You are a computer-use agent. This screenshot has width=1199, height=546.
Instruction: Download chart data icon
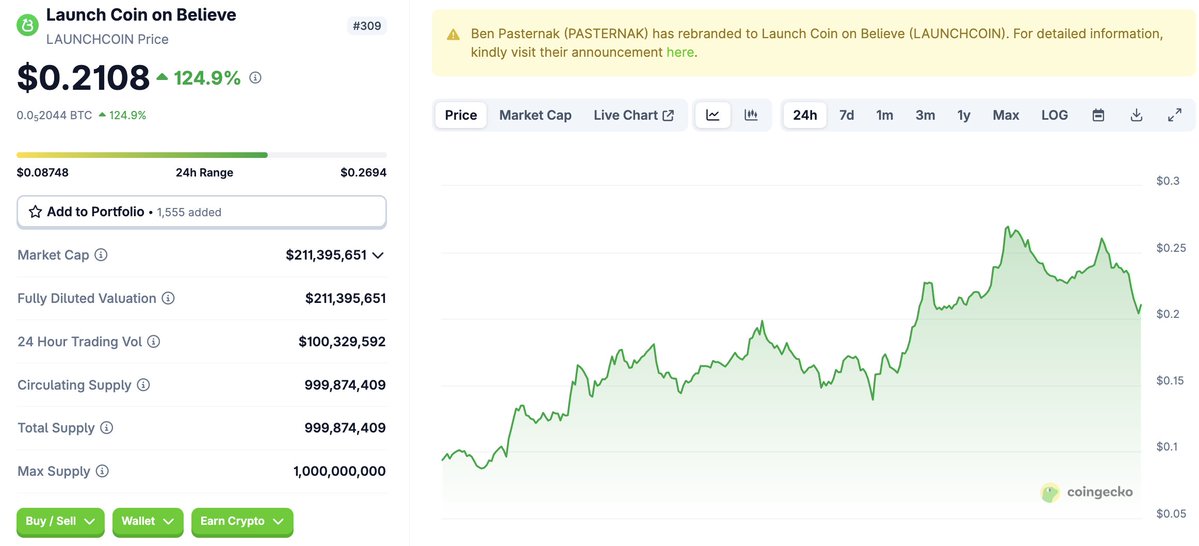point(1136,115)
